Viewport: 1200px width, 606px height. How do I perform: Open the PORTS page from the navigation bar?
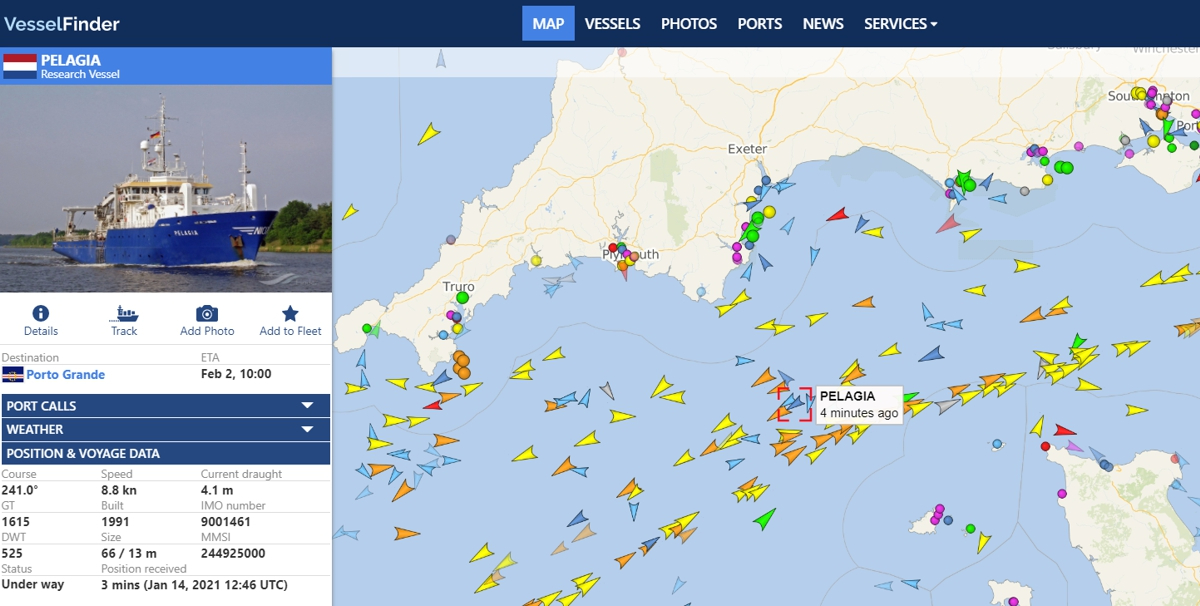point(760,23)
